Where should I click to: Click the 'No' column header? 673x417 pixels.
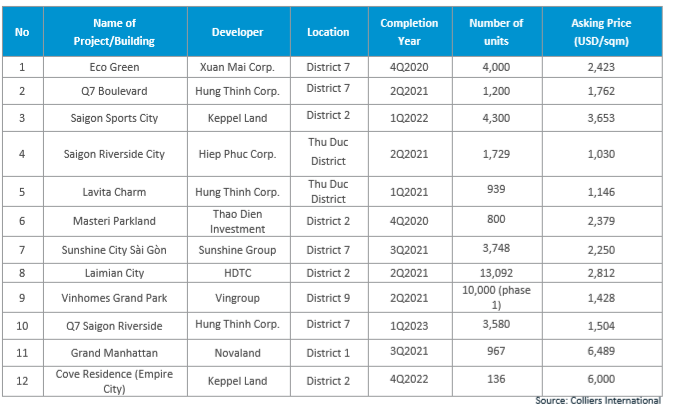coord(22,32)
